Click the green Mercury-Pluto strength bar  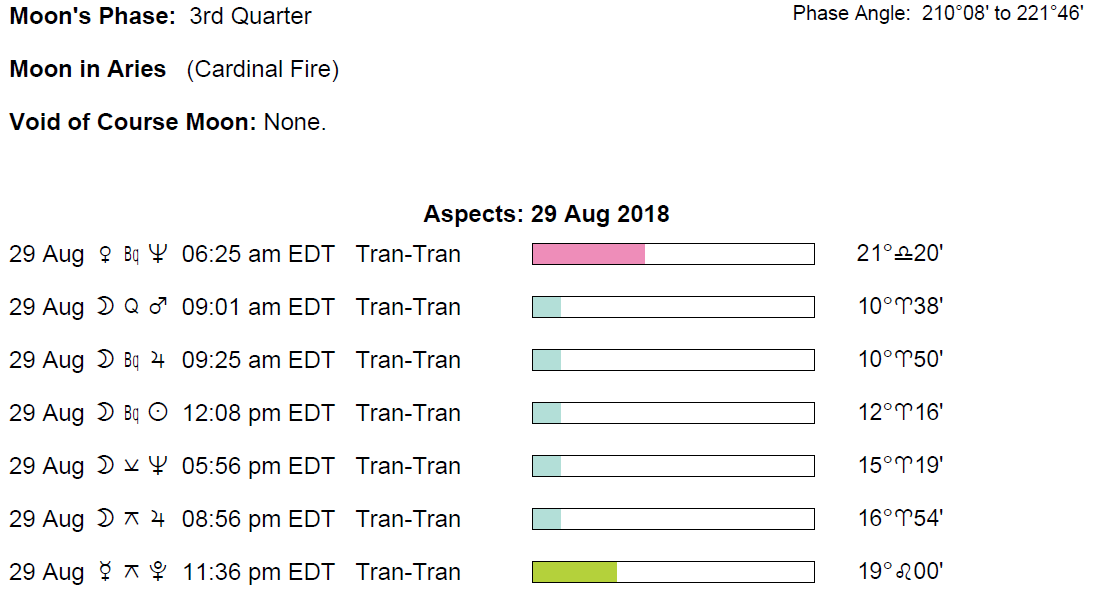tap(574, 572)
